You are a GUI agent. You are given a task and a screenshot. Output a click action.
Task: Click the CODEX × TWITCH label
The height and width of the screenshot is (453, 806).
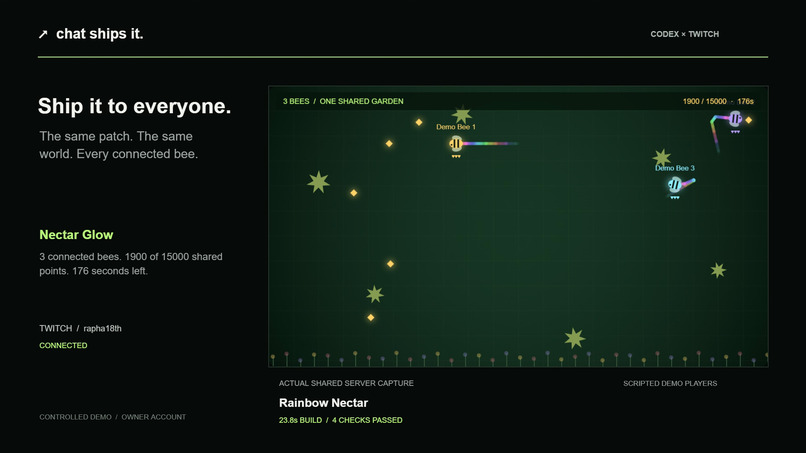[685, 34]
